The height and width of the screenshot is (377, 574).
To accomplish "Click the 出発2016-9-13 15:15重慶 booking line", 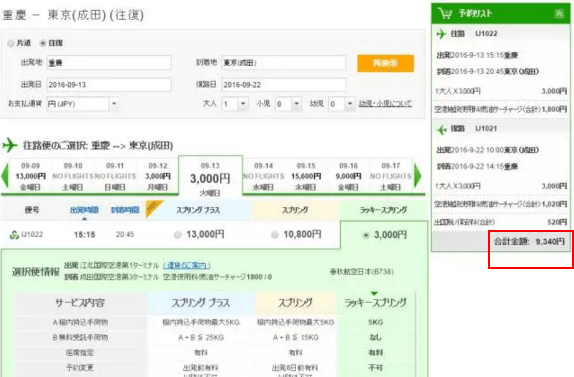I will click(x=477, y=55).
